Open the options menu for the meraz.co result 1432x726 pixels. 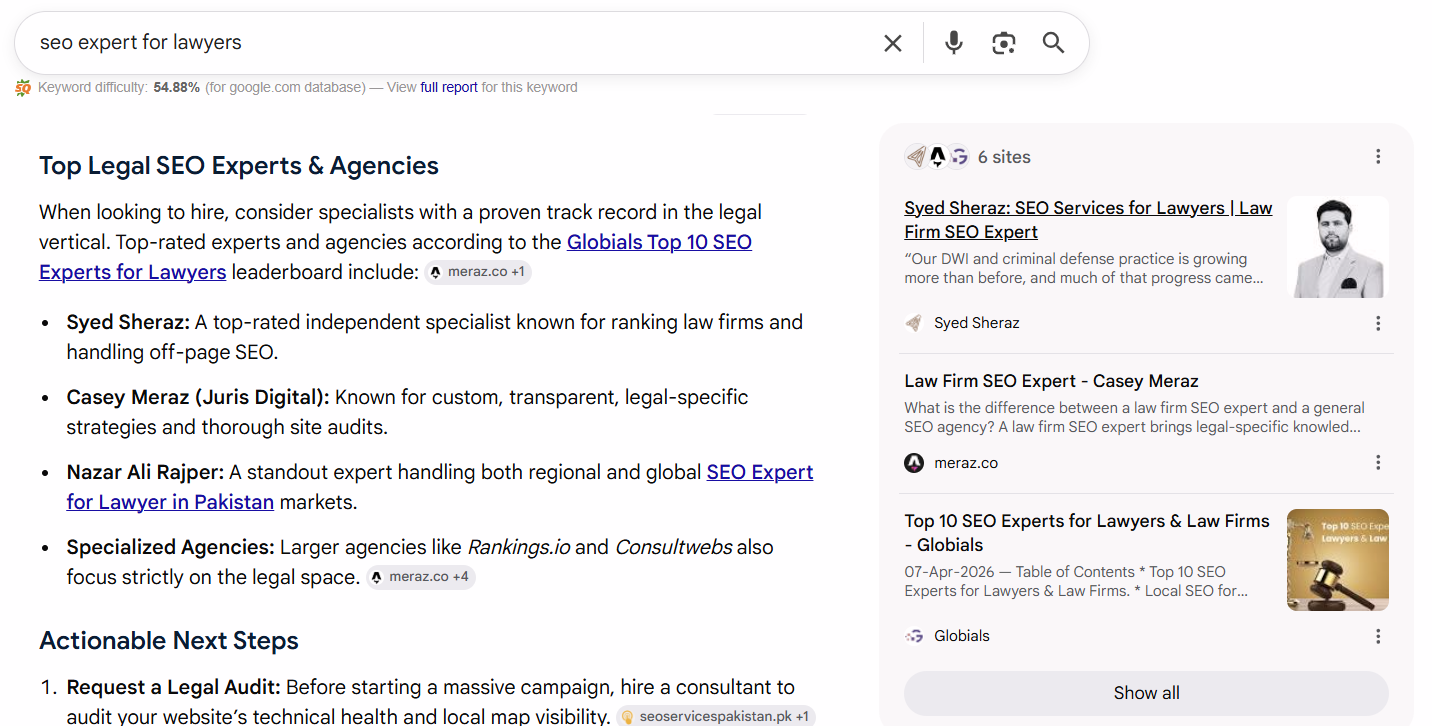1378,463
